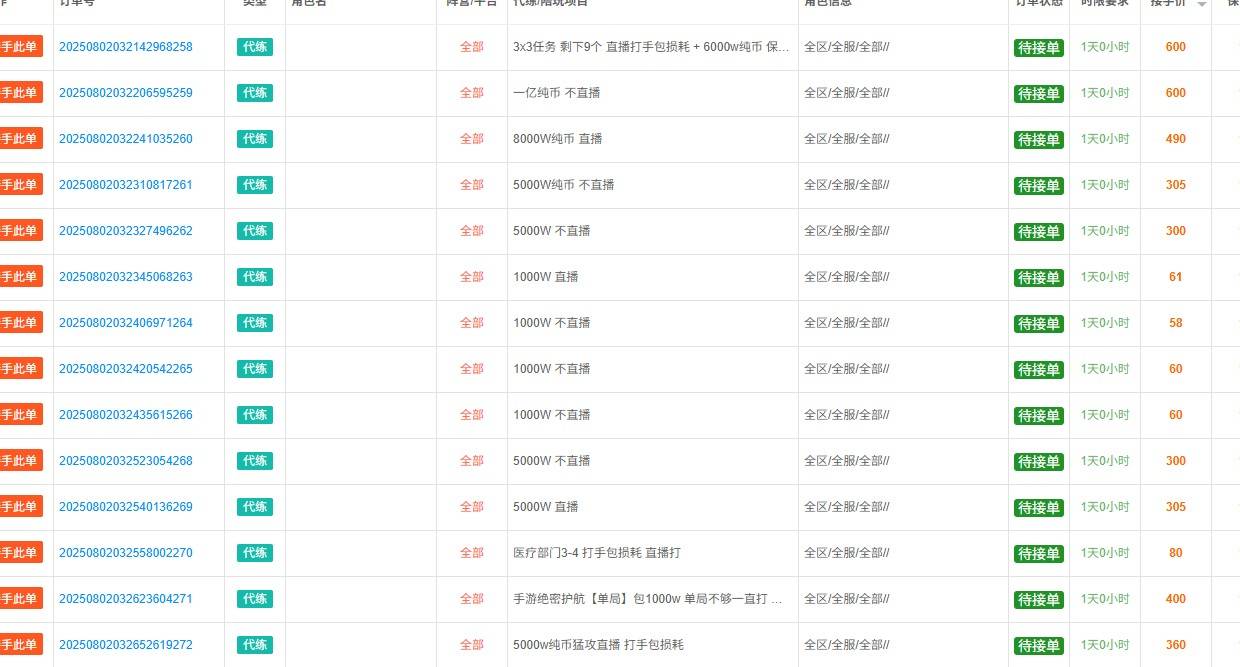Click 待接单 status of the 3x3任务 order
The height and width of the screenshot is (667, 1240).
click(1039, 48)
